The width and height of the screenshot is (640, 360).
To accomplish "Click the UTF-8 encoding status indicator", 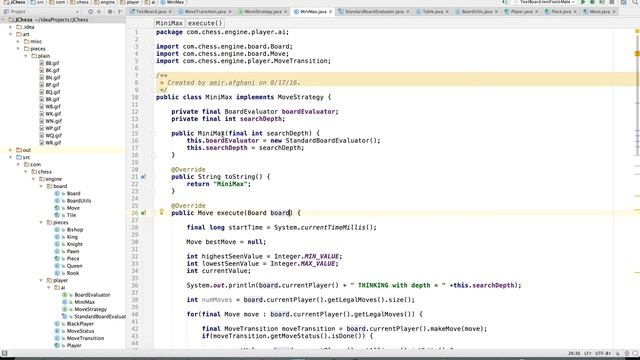I will tap(603, 353).
